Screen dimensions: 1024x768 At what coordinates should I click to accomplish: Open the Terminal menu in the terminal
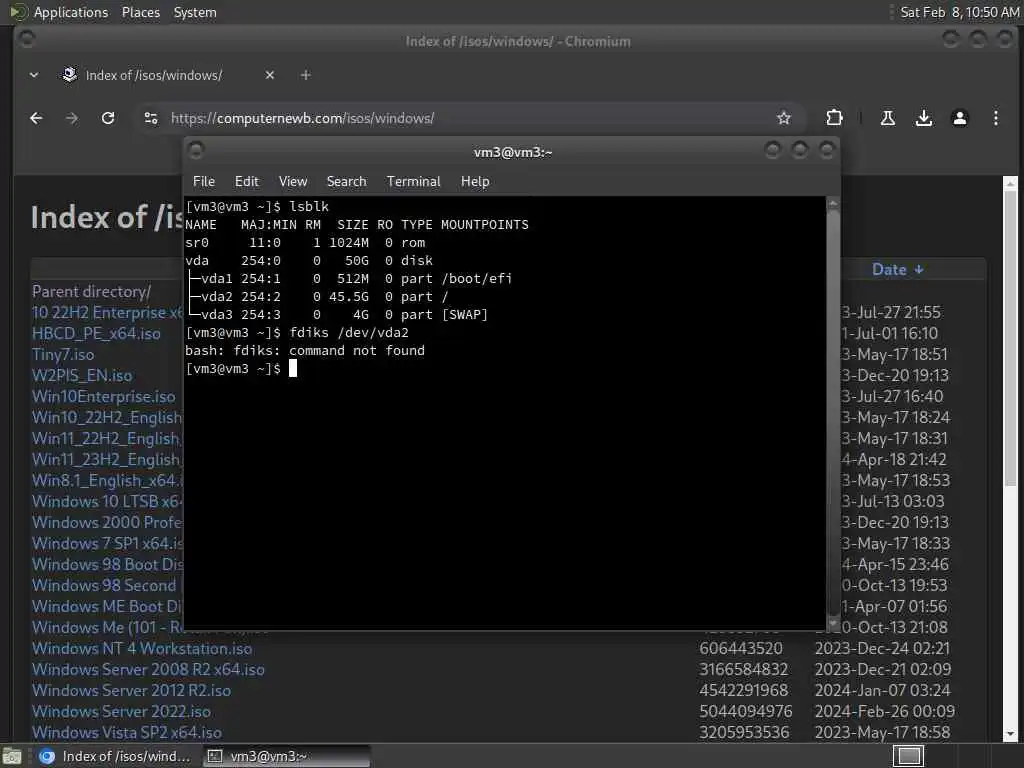(413, 182)
